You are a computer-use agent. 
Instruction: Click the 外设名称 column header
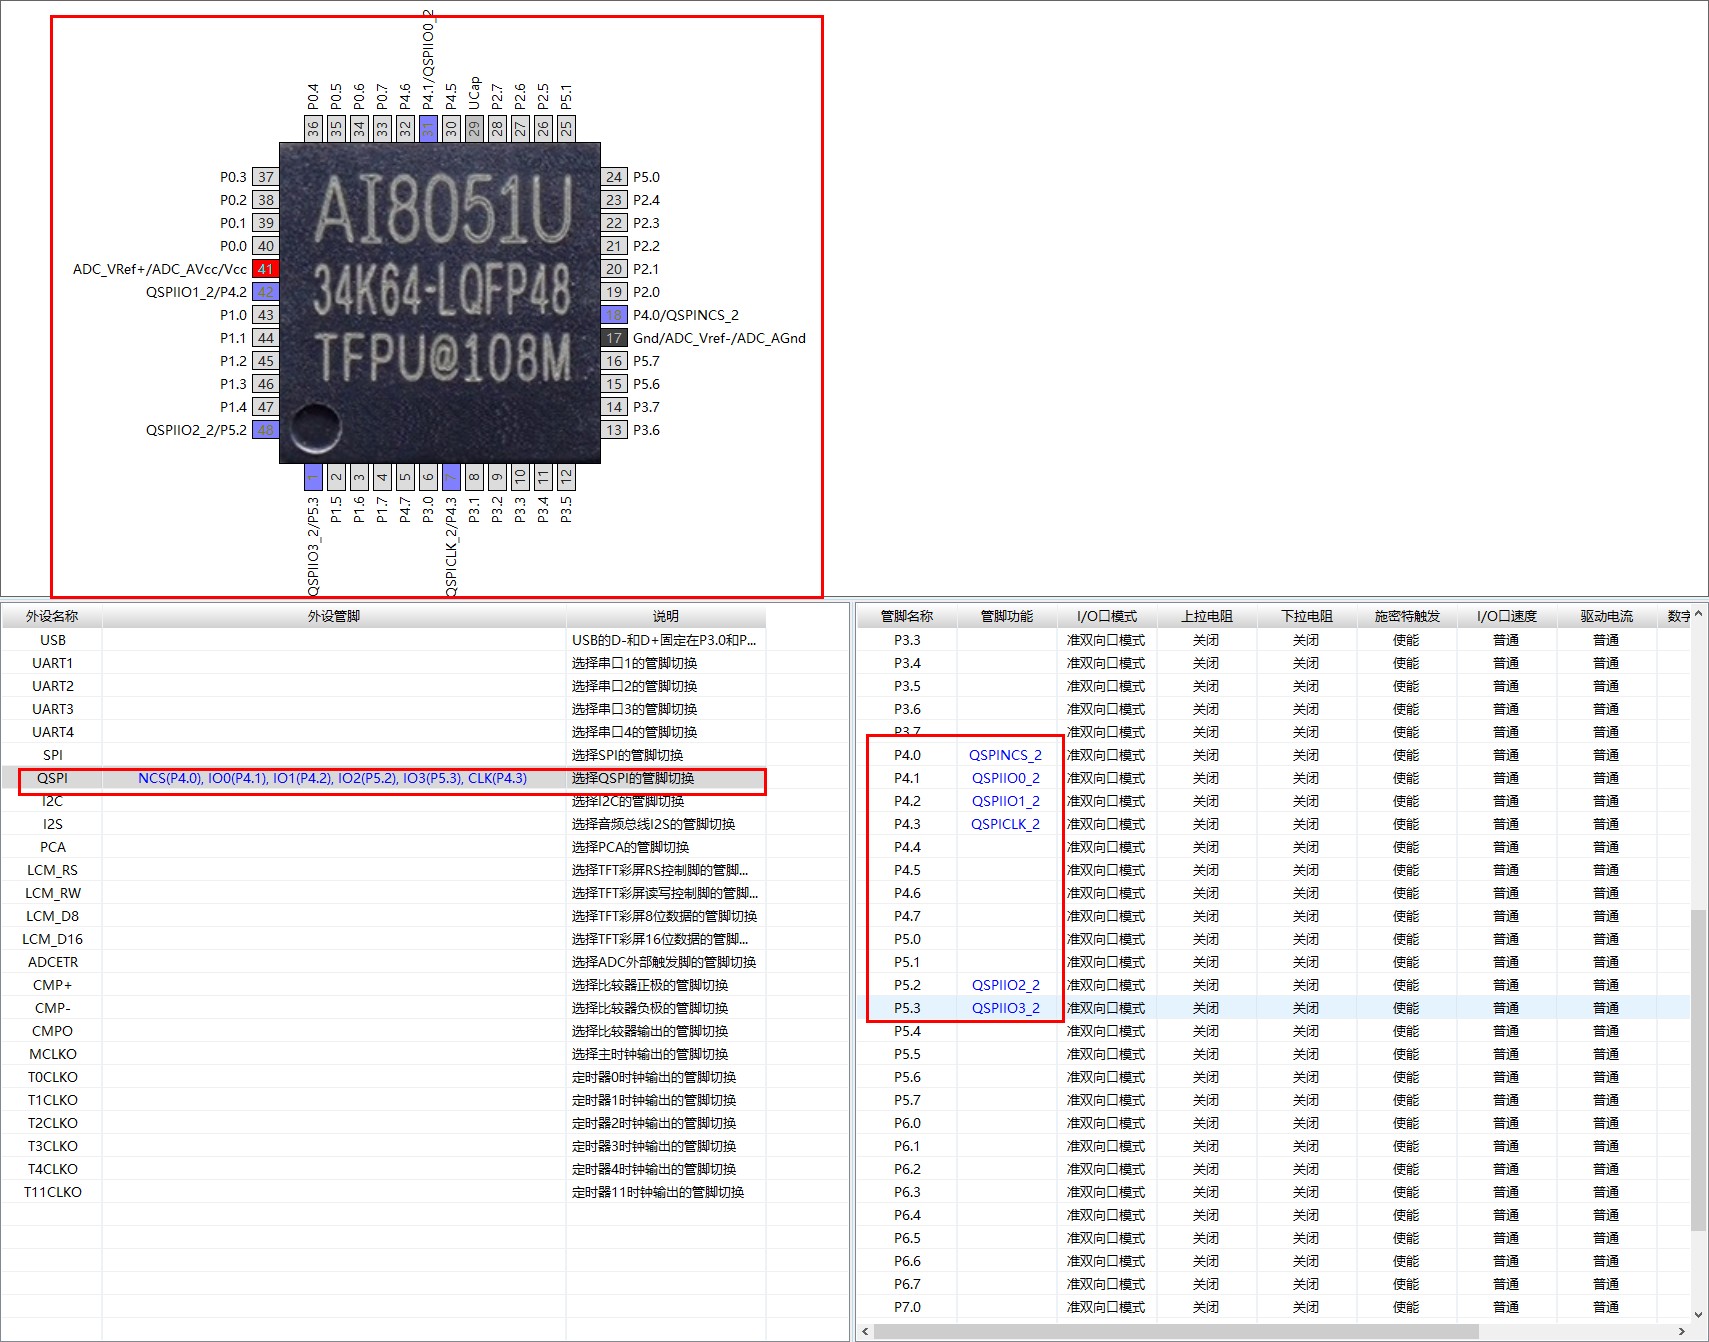coord(52,616)
